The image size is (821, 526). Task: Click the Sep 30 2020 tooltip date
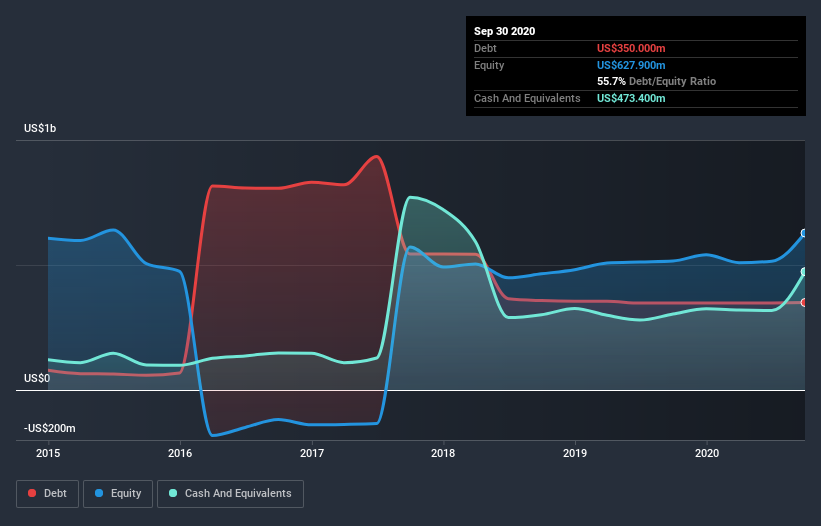click(505, 31)
